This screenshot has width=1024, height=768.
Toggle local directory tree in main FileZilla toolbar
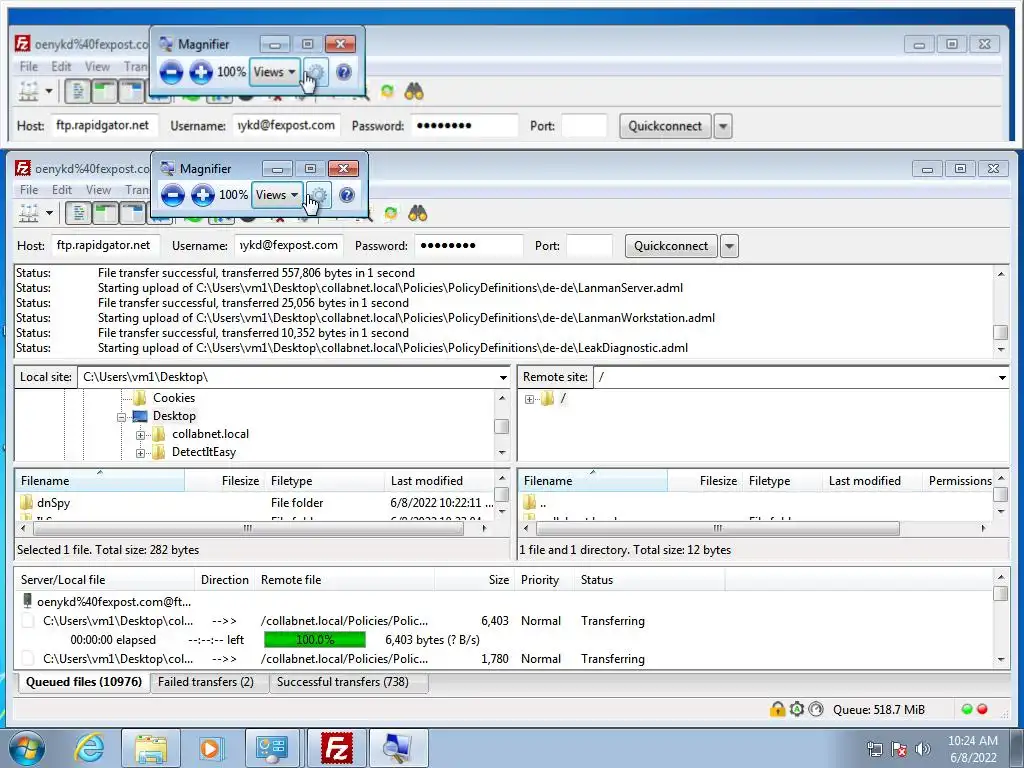pos(105,214)
